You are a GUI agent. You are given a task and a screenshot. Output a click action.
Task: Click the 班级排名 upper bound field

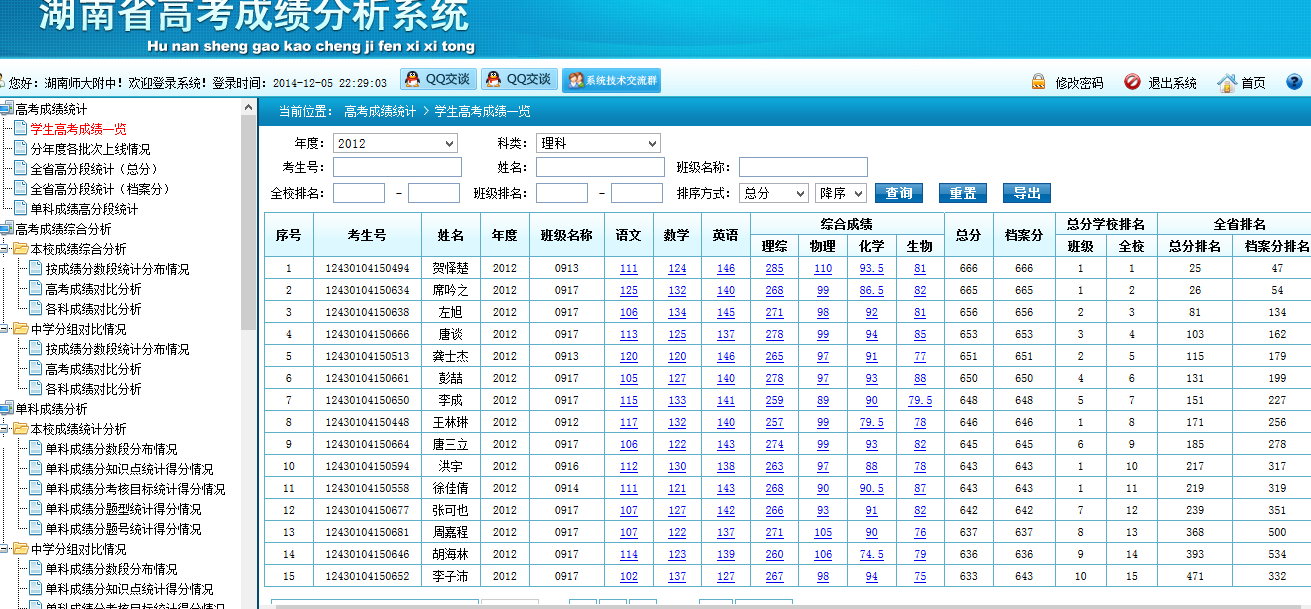click(637, 193)
